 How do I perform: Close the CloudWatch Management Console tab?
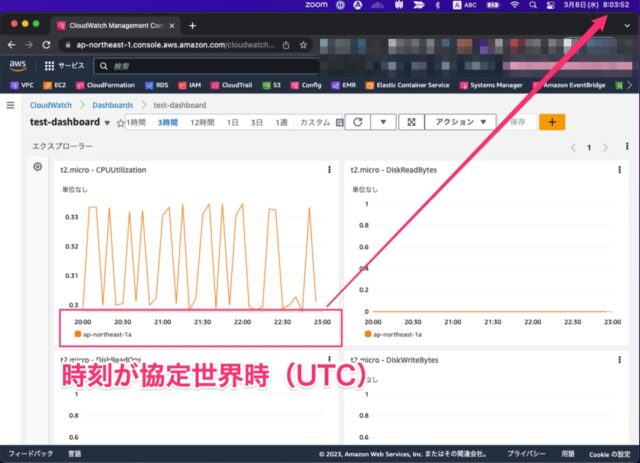click(x=172, y=26)
